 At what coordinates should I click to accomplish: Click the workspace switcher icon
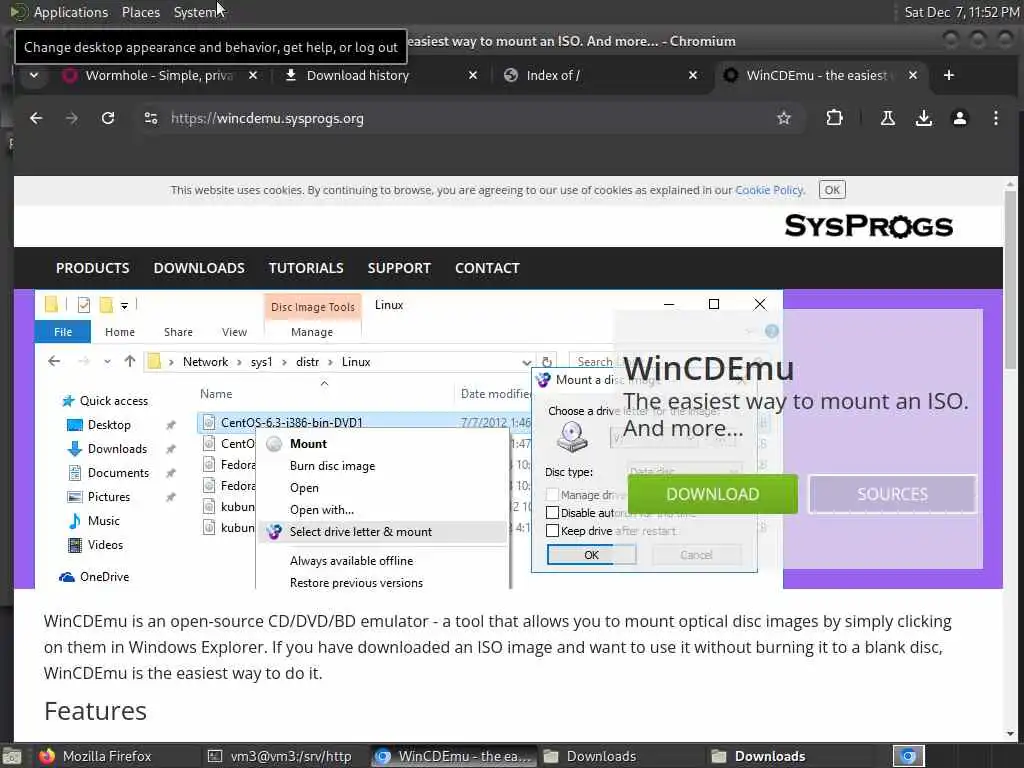point(908,756)
